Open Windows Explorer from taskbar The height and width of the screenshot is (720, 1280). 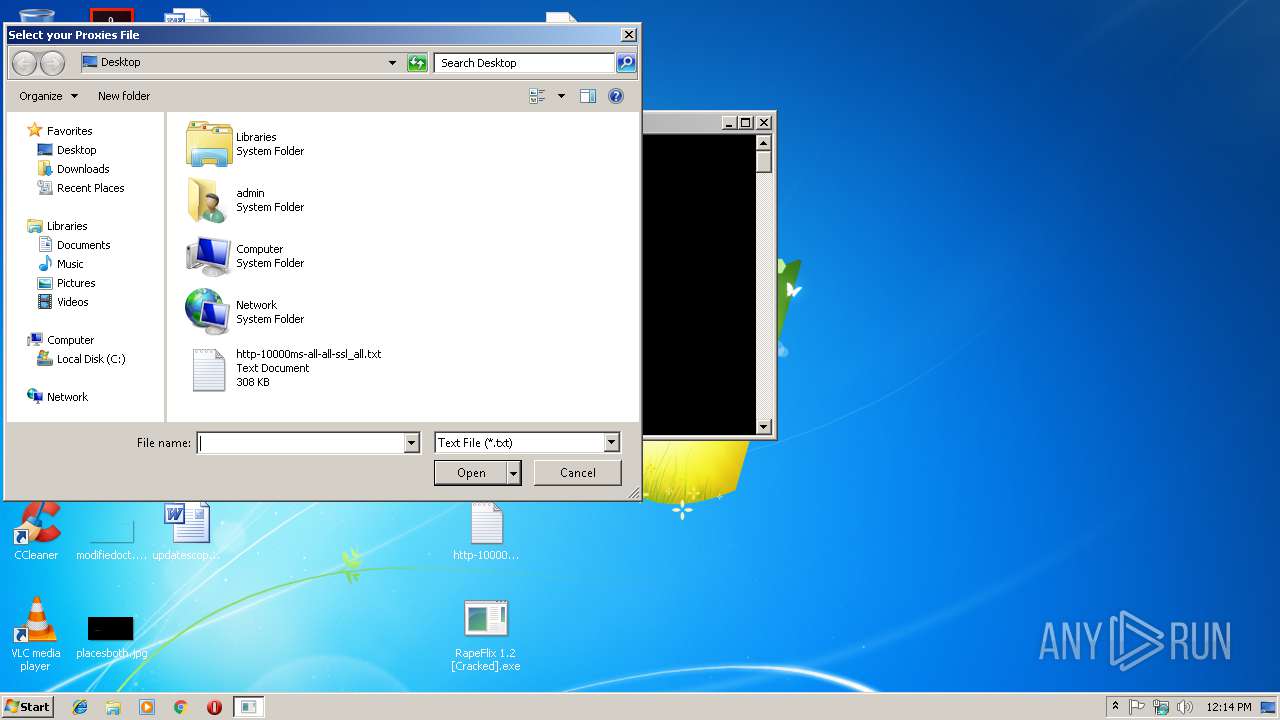coord(113,707)
